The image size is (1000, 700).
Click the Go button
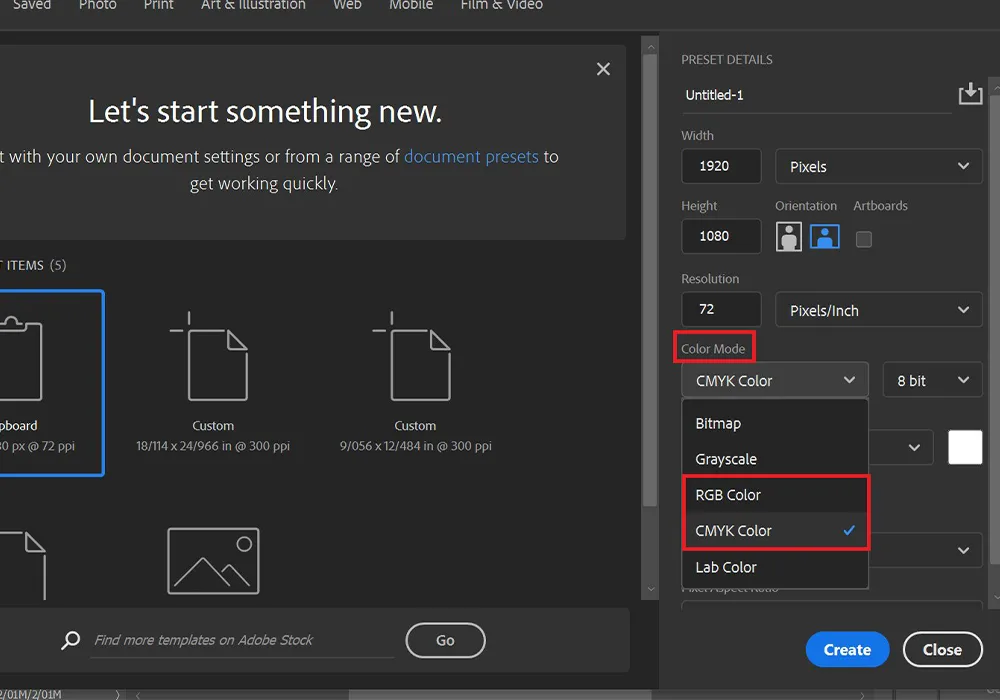tap(445, 640)
